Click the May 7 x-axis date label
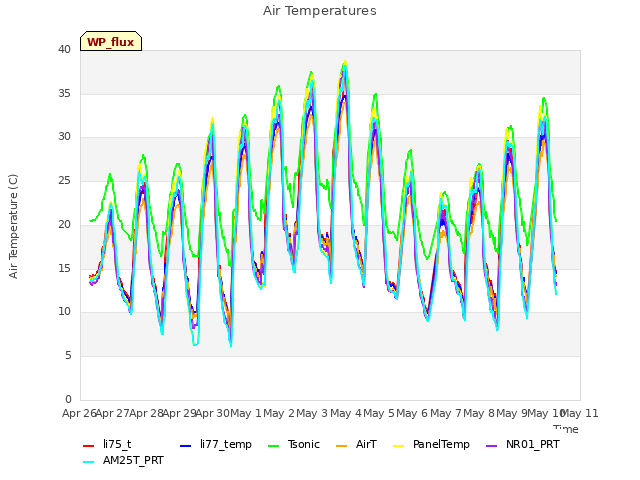This screenshot has width=640, height=480. pyautogui.click(x=446, y=413)
